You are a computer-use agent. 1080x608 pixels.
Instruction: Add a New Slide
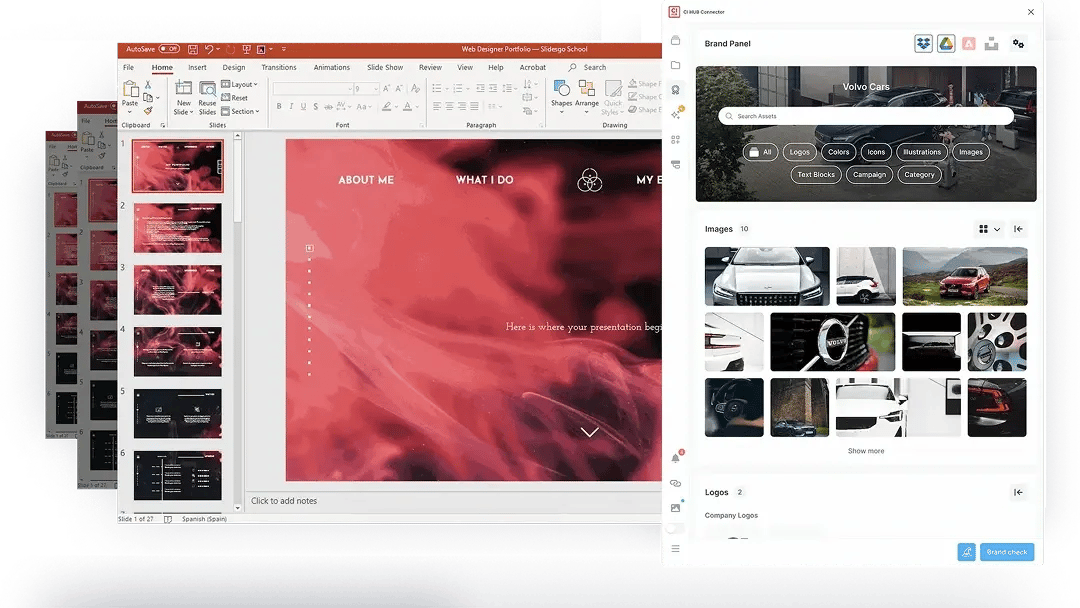pos(183,98)
